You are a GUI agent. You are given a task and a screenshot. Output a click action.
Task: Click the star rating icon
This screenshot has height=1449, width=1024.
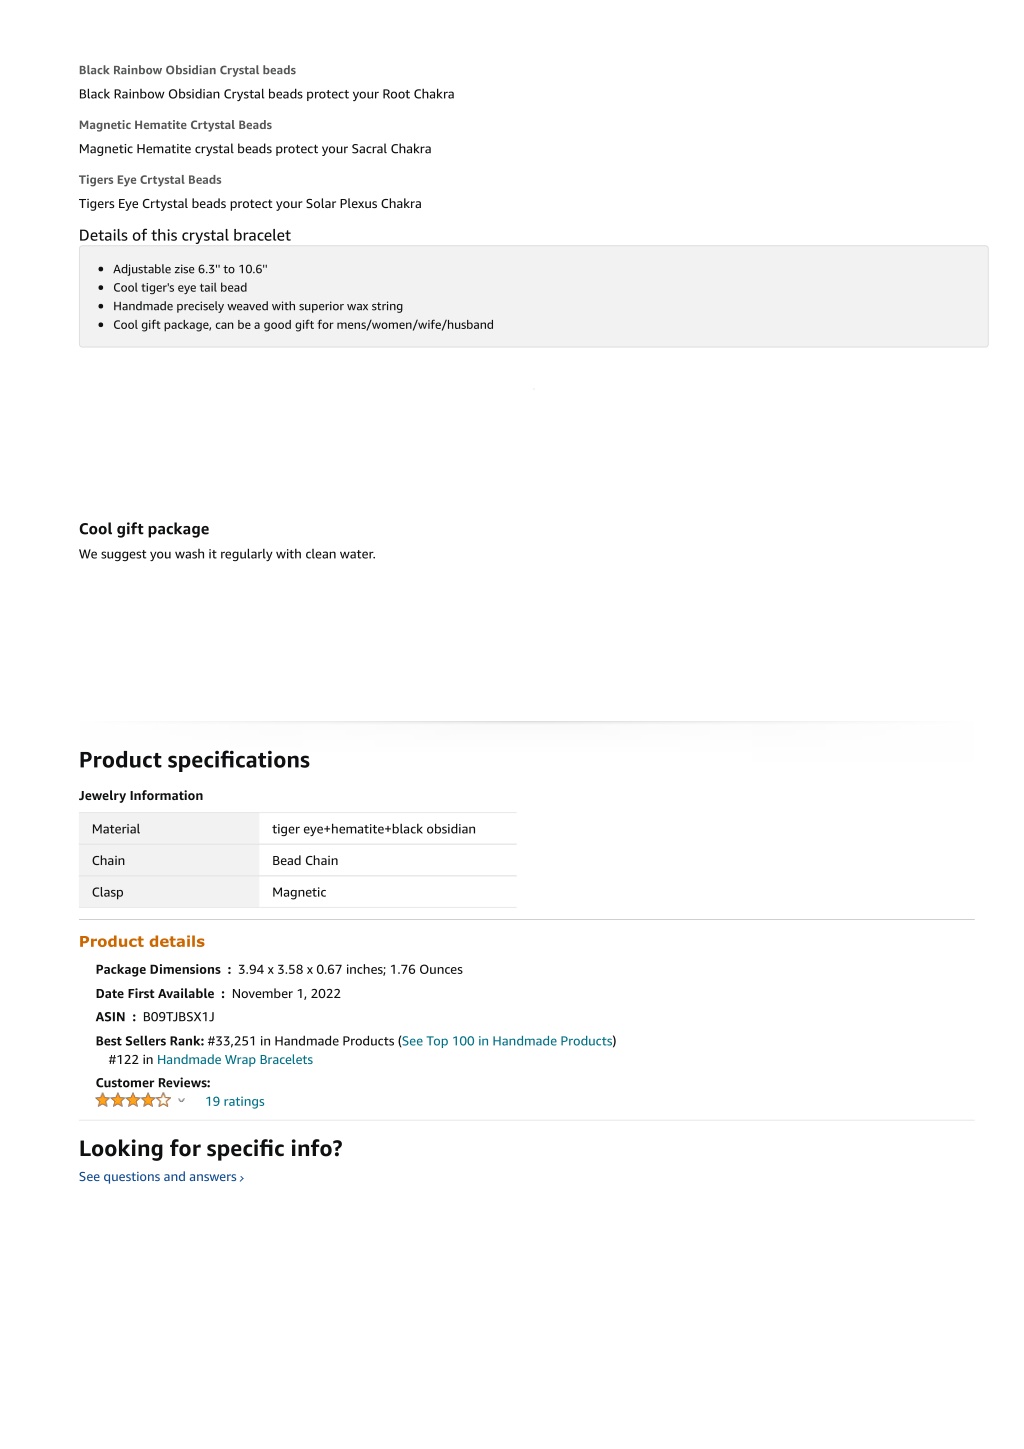(133, 1100)
